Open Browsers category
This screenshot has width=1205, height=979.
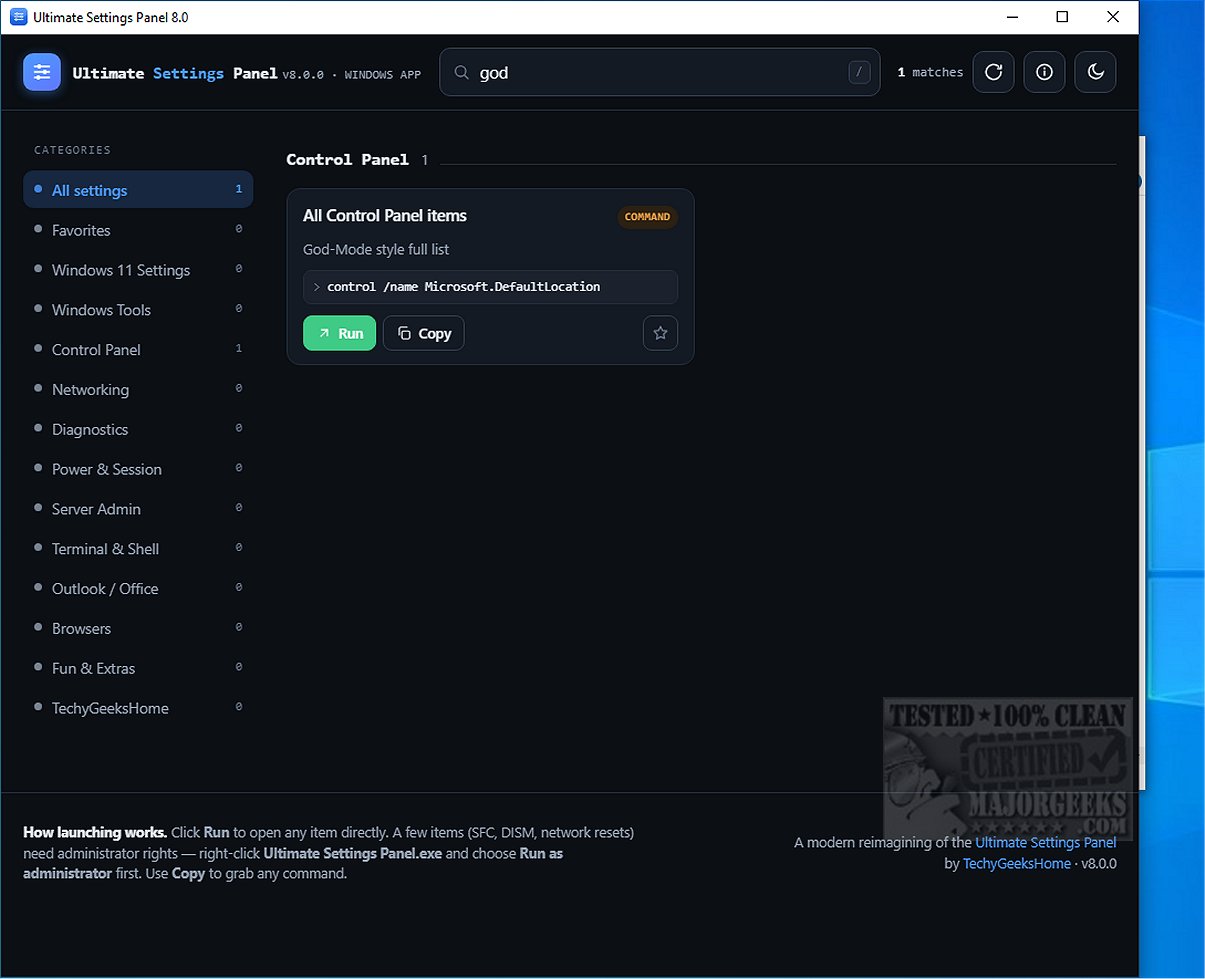[138, 629]
